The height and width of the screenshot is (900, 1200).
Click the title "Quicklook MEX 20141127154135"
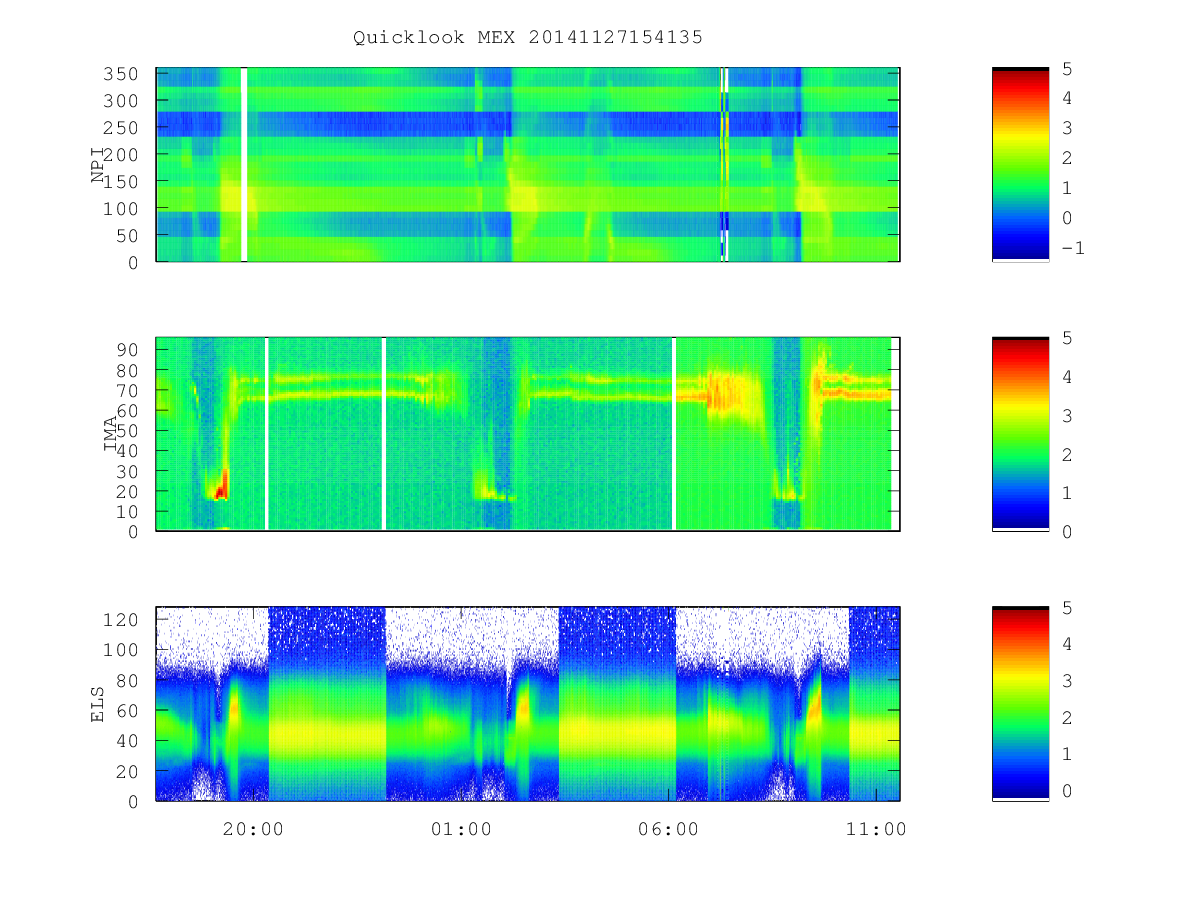(x=528, y=38)
